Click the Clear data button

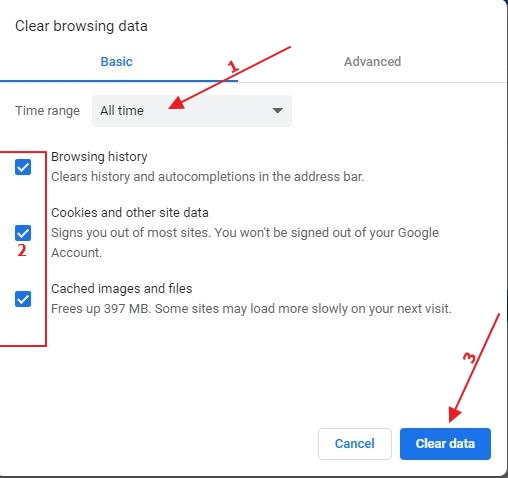tap(445, 444)
